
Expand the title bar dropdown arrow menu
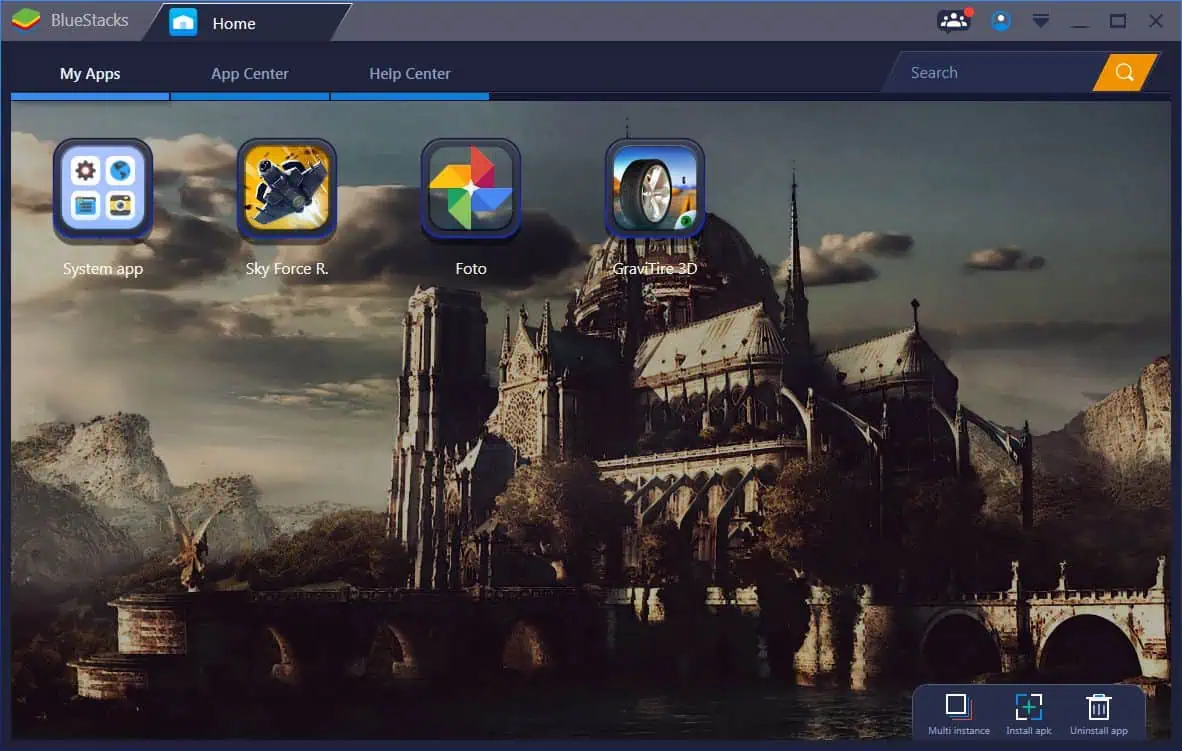pos(1041,21)
